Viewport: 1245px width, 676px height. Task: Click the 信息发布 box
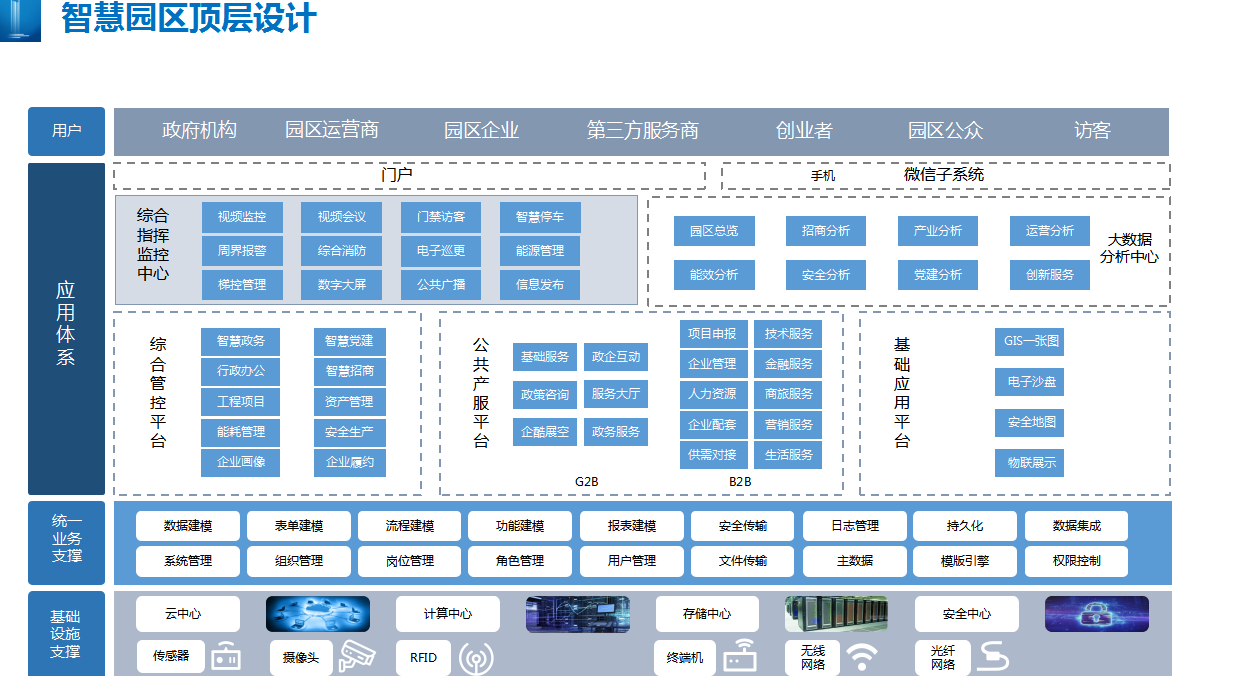coord(540,285)
